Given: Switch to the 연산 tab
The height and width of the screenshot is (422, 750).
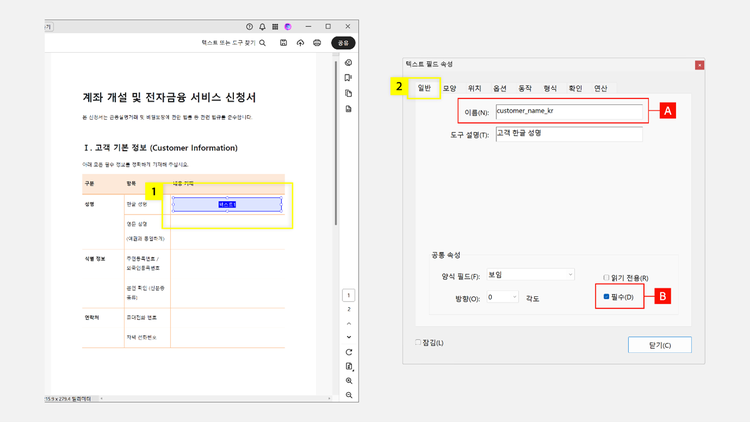Looking at the screenshot, I should pos(601,88).
